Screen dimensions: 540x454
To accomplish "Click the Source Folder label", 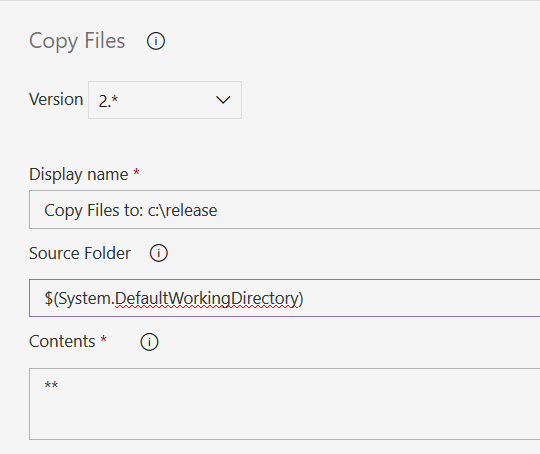I will pos(80,253).
